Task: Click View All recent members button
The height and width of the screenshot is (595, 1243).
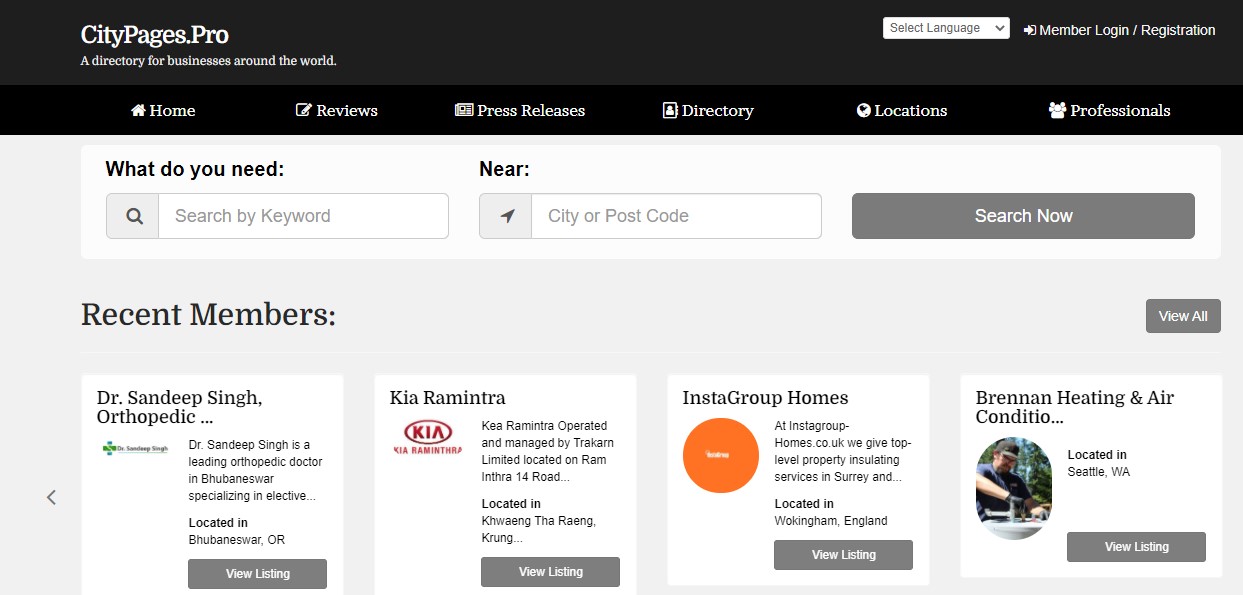Action: tap(1182, 316)
